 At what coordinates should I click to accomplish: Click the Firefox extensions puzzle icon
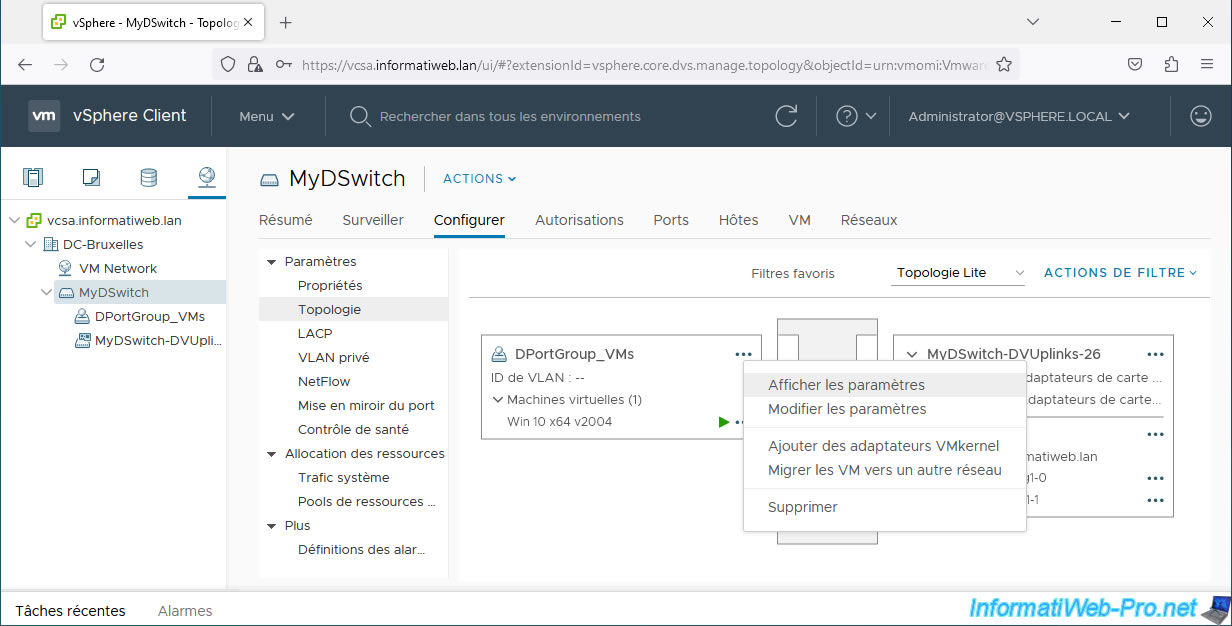click(1171, 64)
